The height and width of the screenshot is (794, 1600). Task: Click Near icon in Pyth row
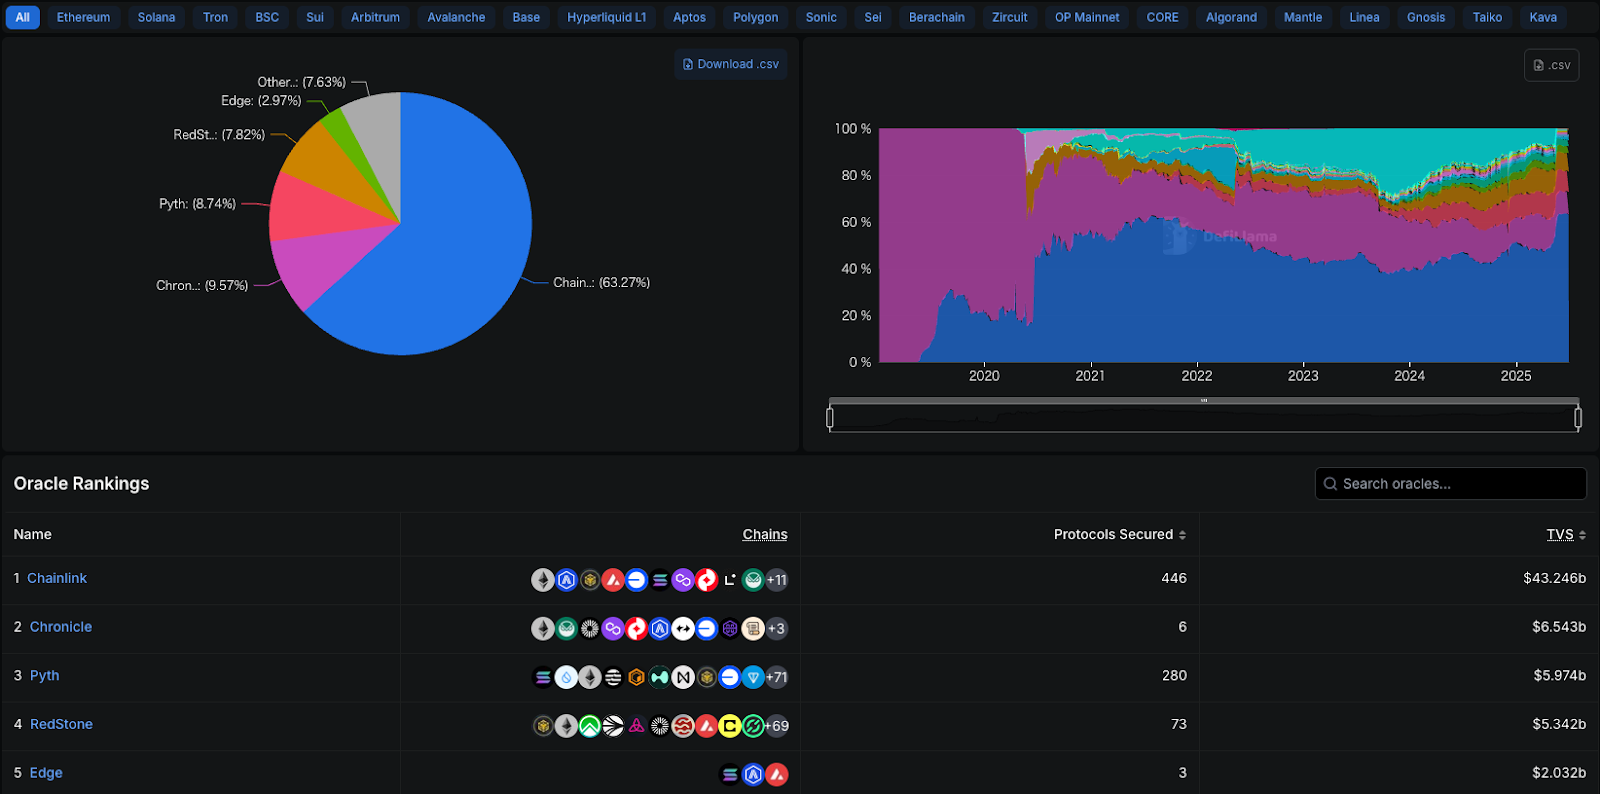point(683,677)
